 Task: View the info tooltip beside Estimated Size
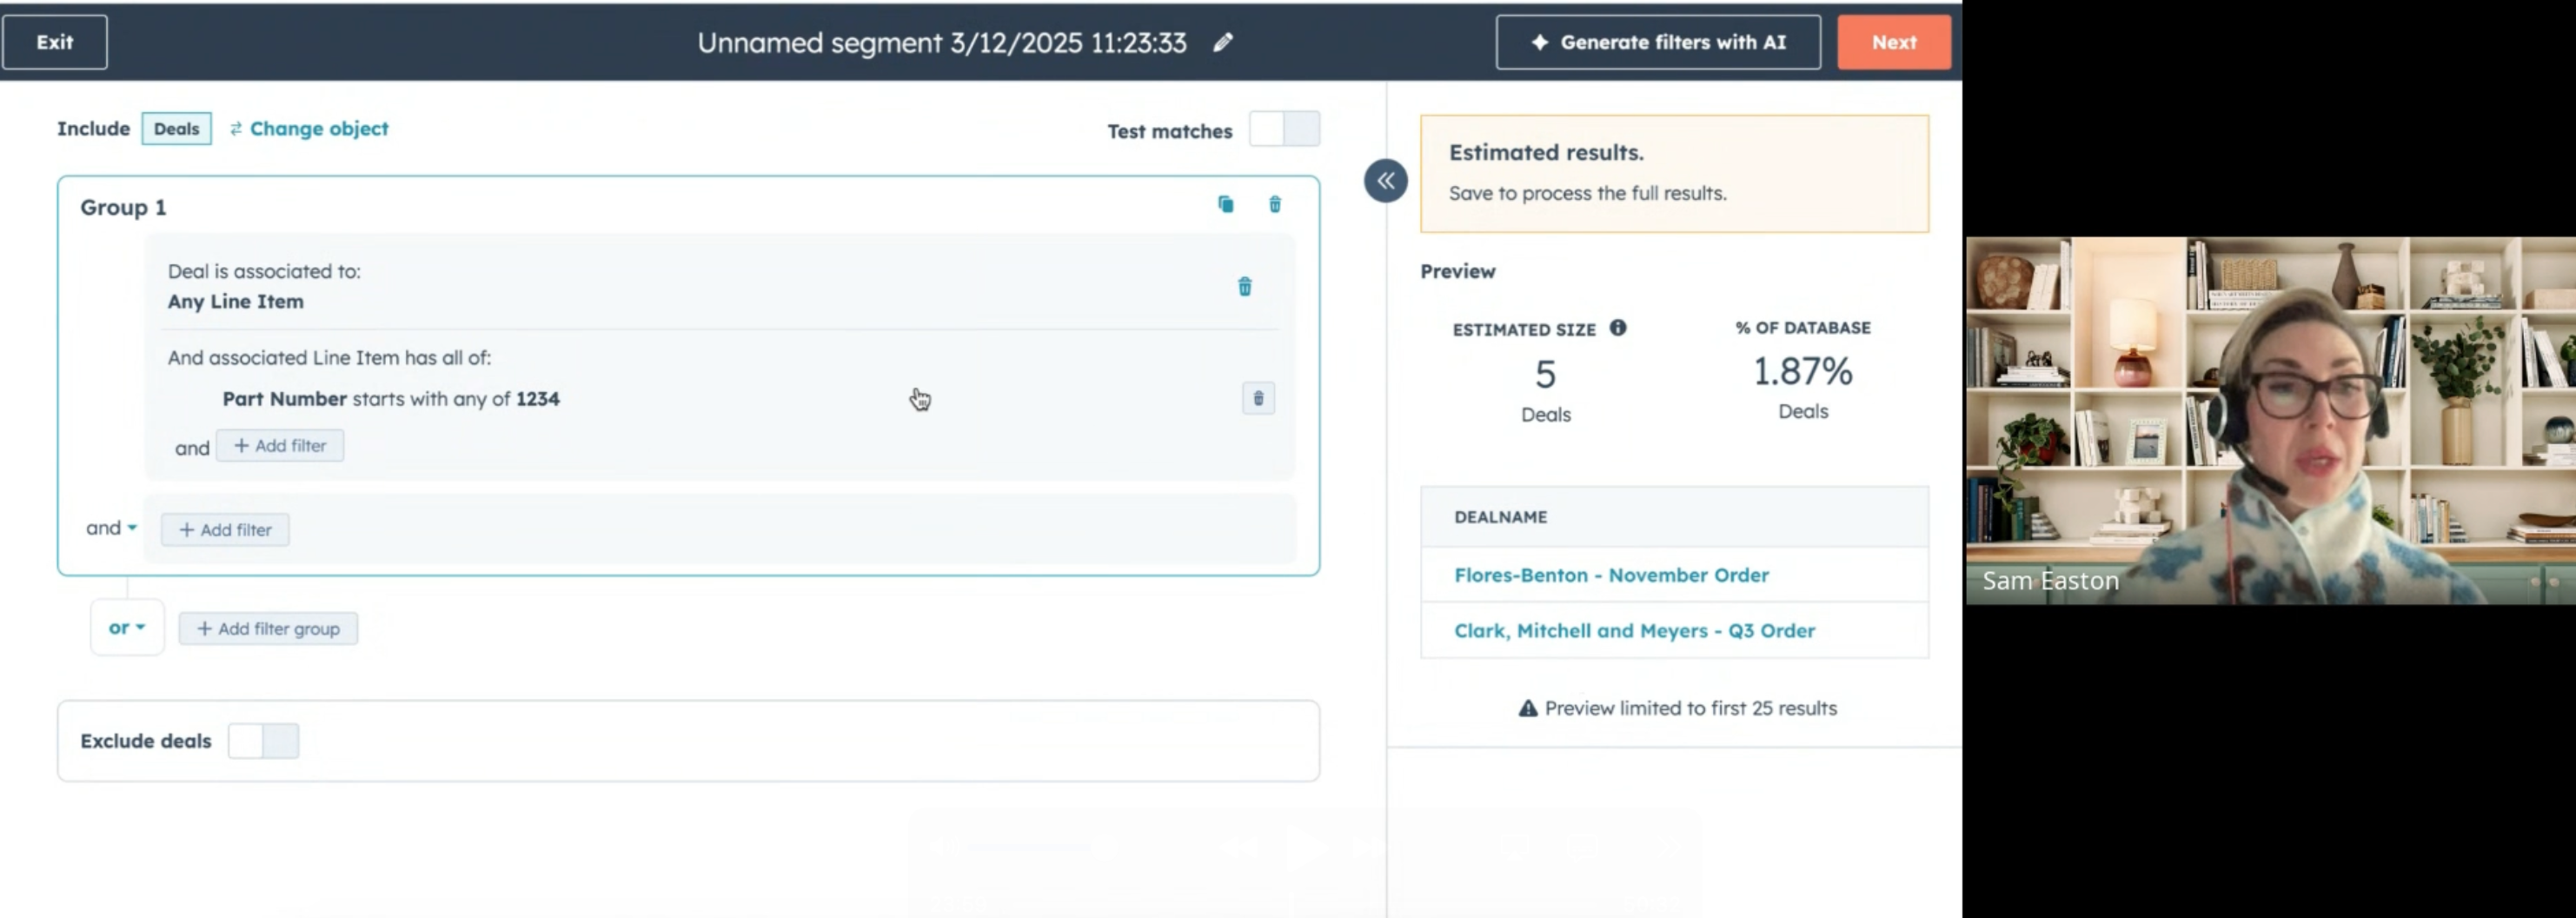(x=1620, y=327)
